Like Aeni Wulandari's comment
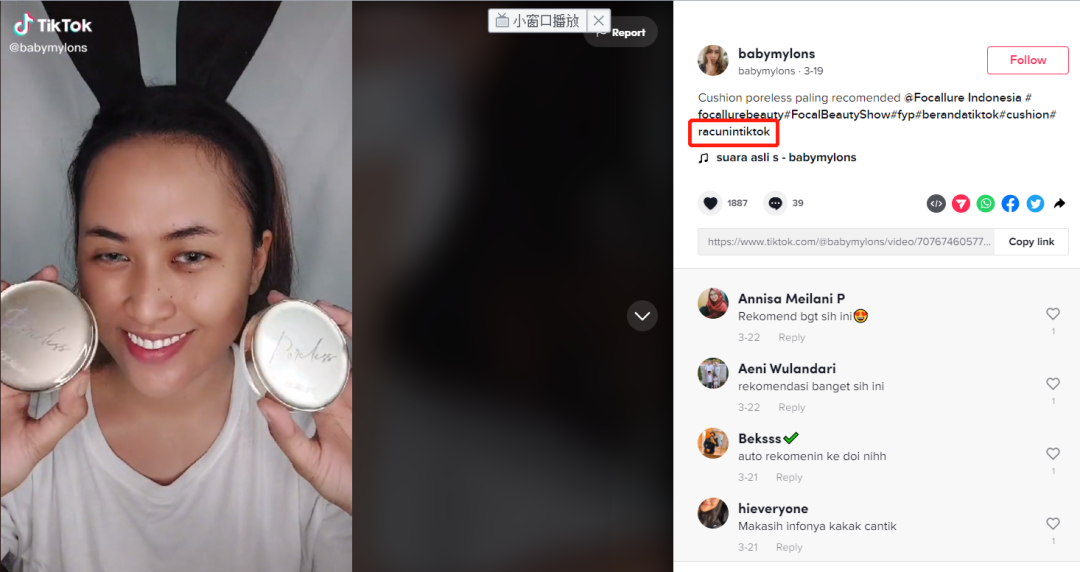 pos(1053,383)
